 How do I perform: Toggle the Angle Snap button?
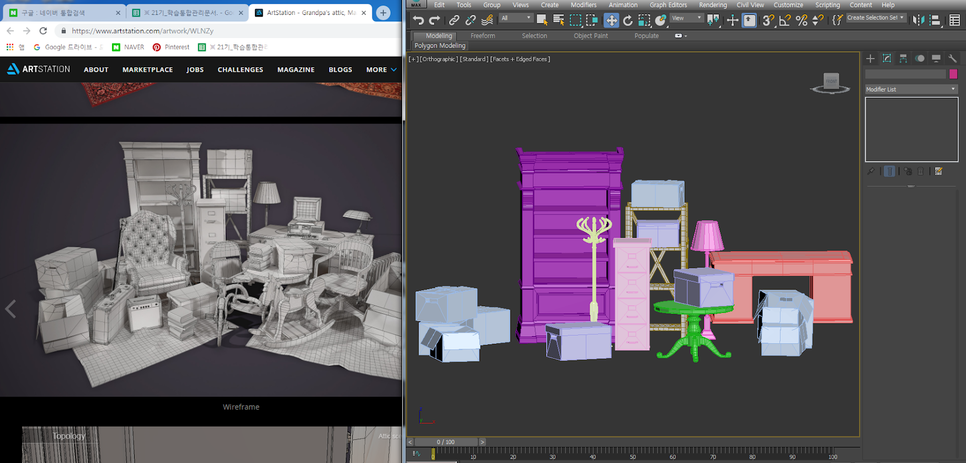[785, 20]
